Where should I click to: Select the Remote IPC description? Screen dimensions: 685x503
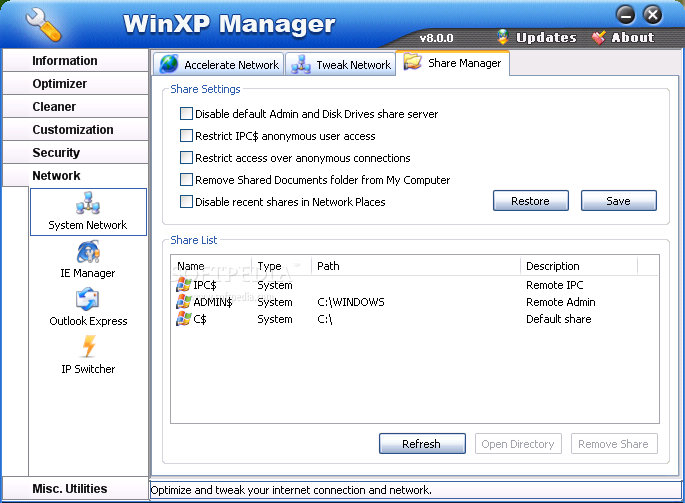click(554, 285)
